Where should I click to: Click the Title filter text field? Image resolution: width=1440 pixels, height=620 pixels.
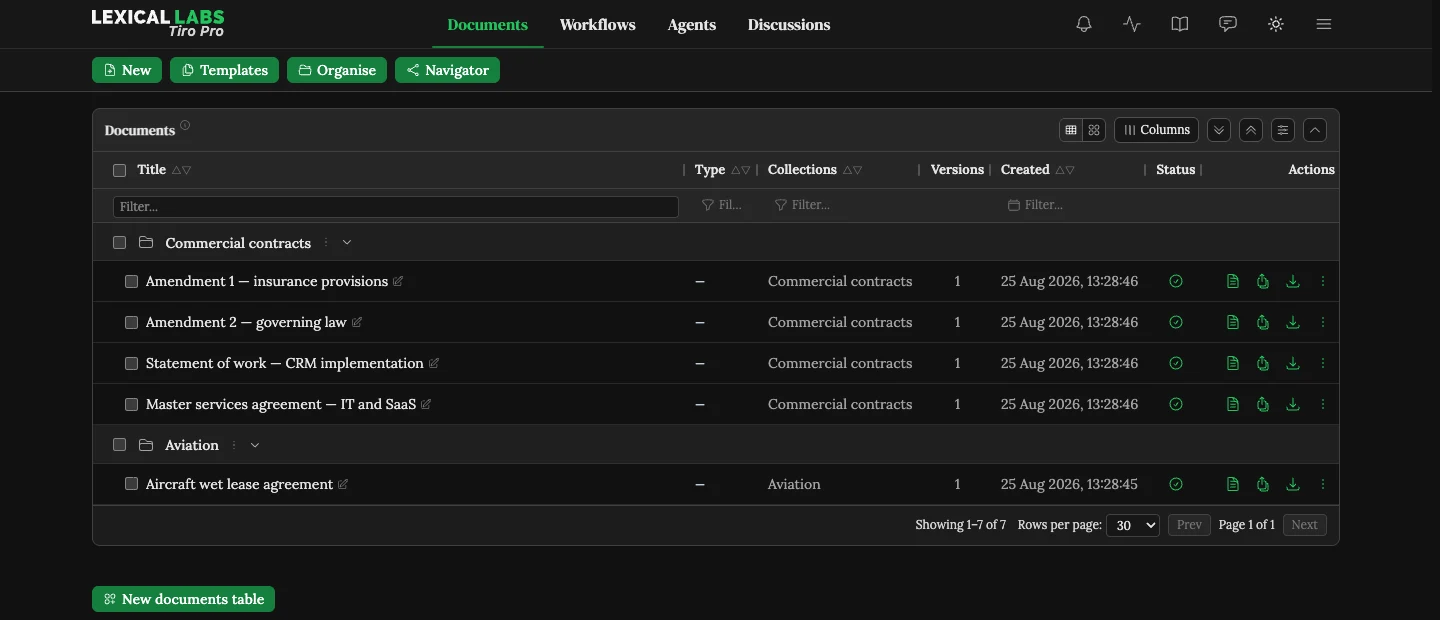396,207
